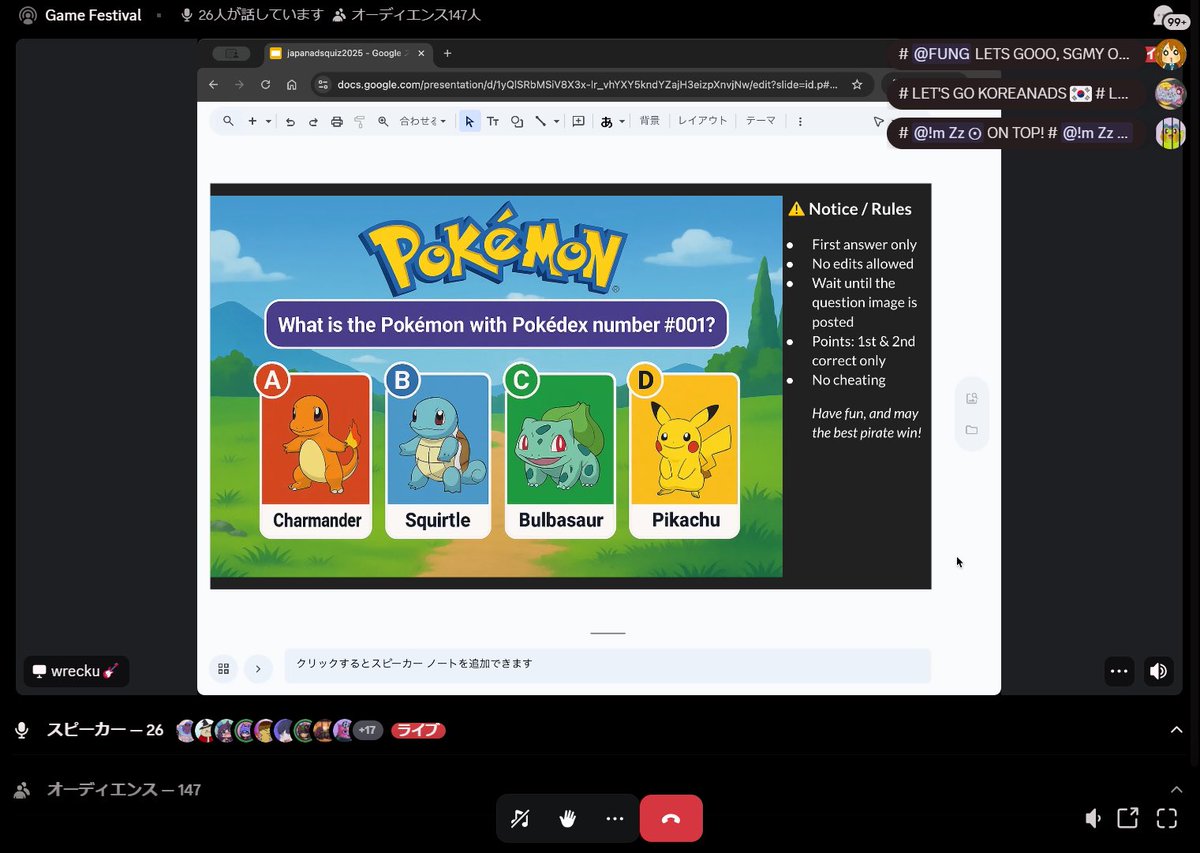Select the paint format tool

tap(359, 121)
